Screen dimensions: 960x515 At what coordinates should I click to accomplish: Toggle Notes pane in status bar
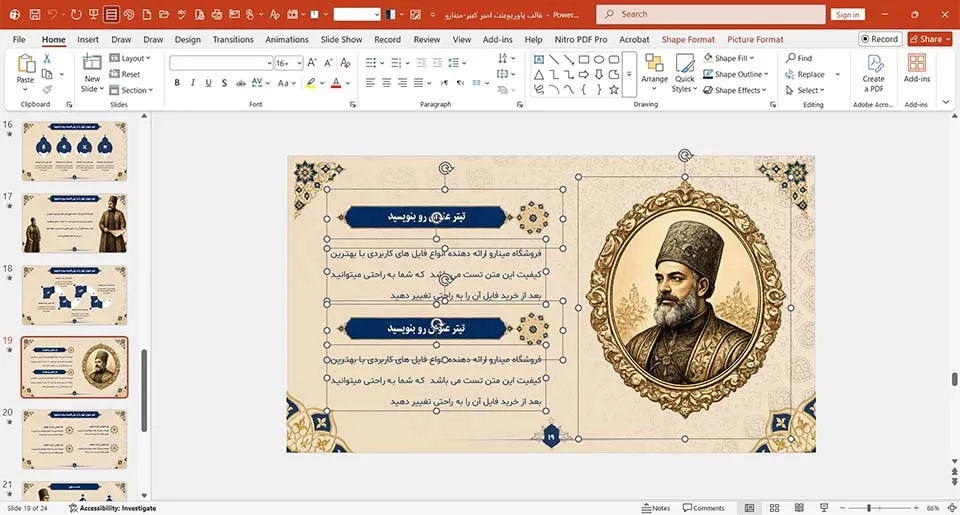click(x=656, y=508)
